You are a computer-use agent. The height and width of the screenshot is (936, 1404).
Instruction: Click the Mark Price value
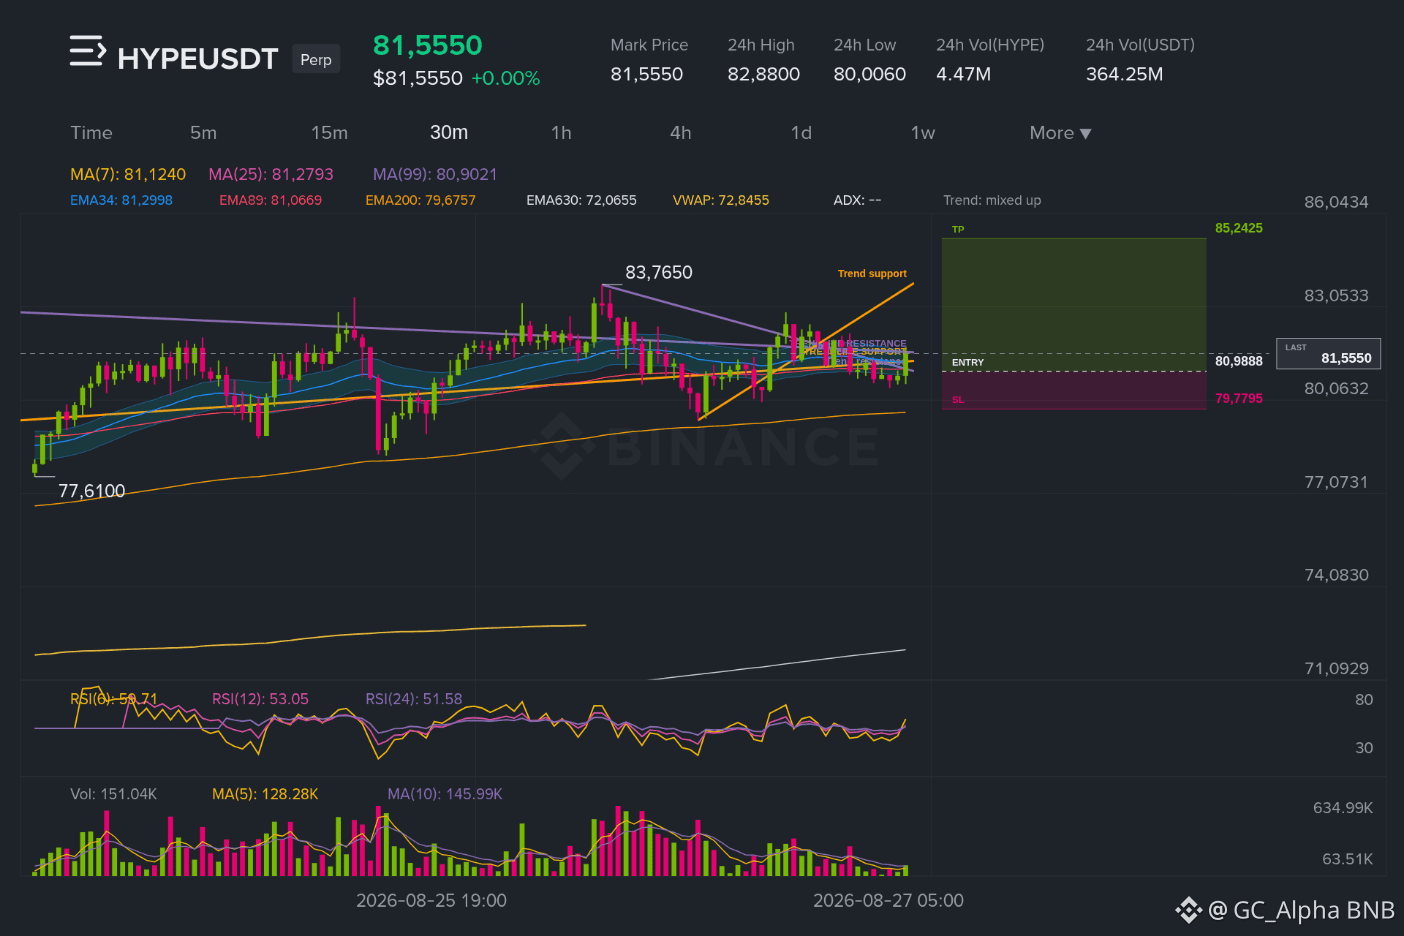[x=646, y=74]
